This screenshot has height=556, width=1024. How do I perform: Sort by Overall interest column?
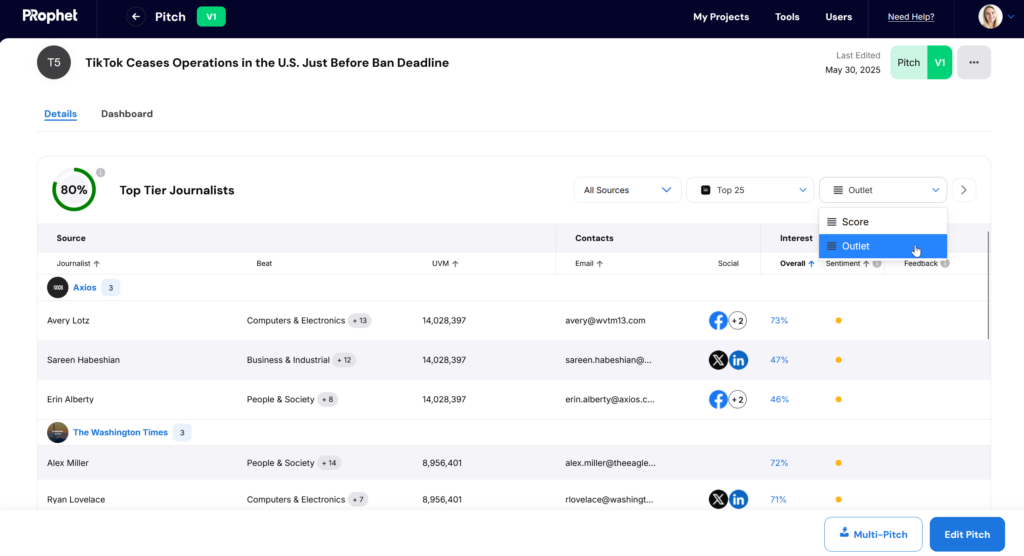pos(797,263)
